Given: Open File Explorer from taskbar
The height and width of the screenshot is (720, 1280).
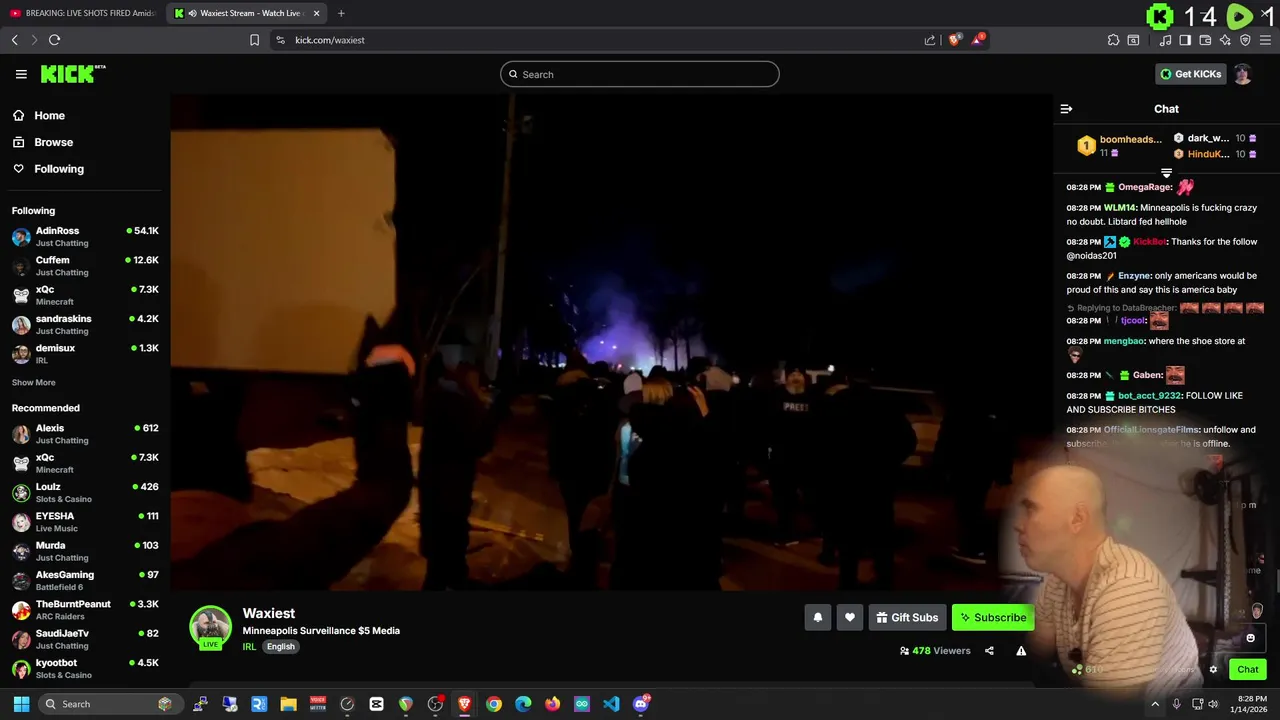Looking at the screenshot, I should coord(288,704).
